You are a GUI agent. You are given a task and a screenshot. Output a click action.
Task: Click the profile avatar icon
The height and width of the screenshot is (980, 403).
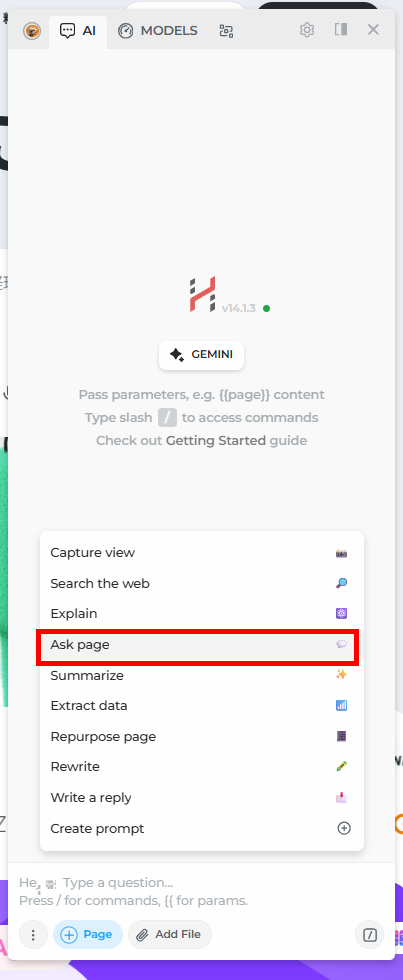click(32, 31)
